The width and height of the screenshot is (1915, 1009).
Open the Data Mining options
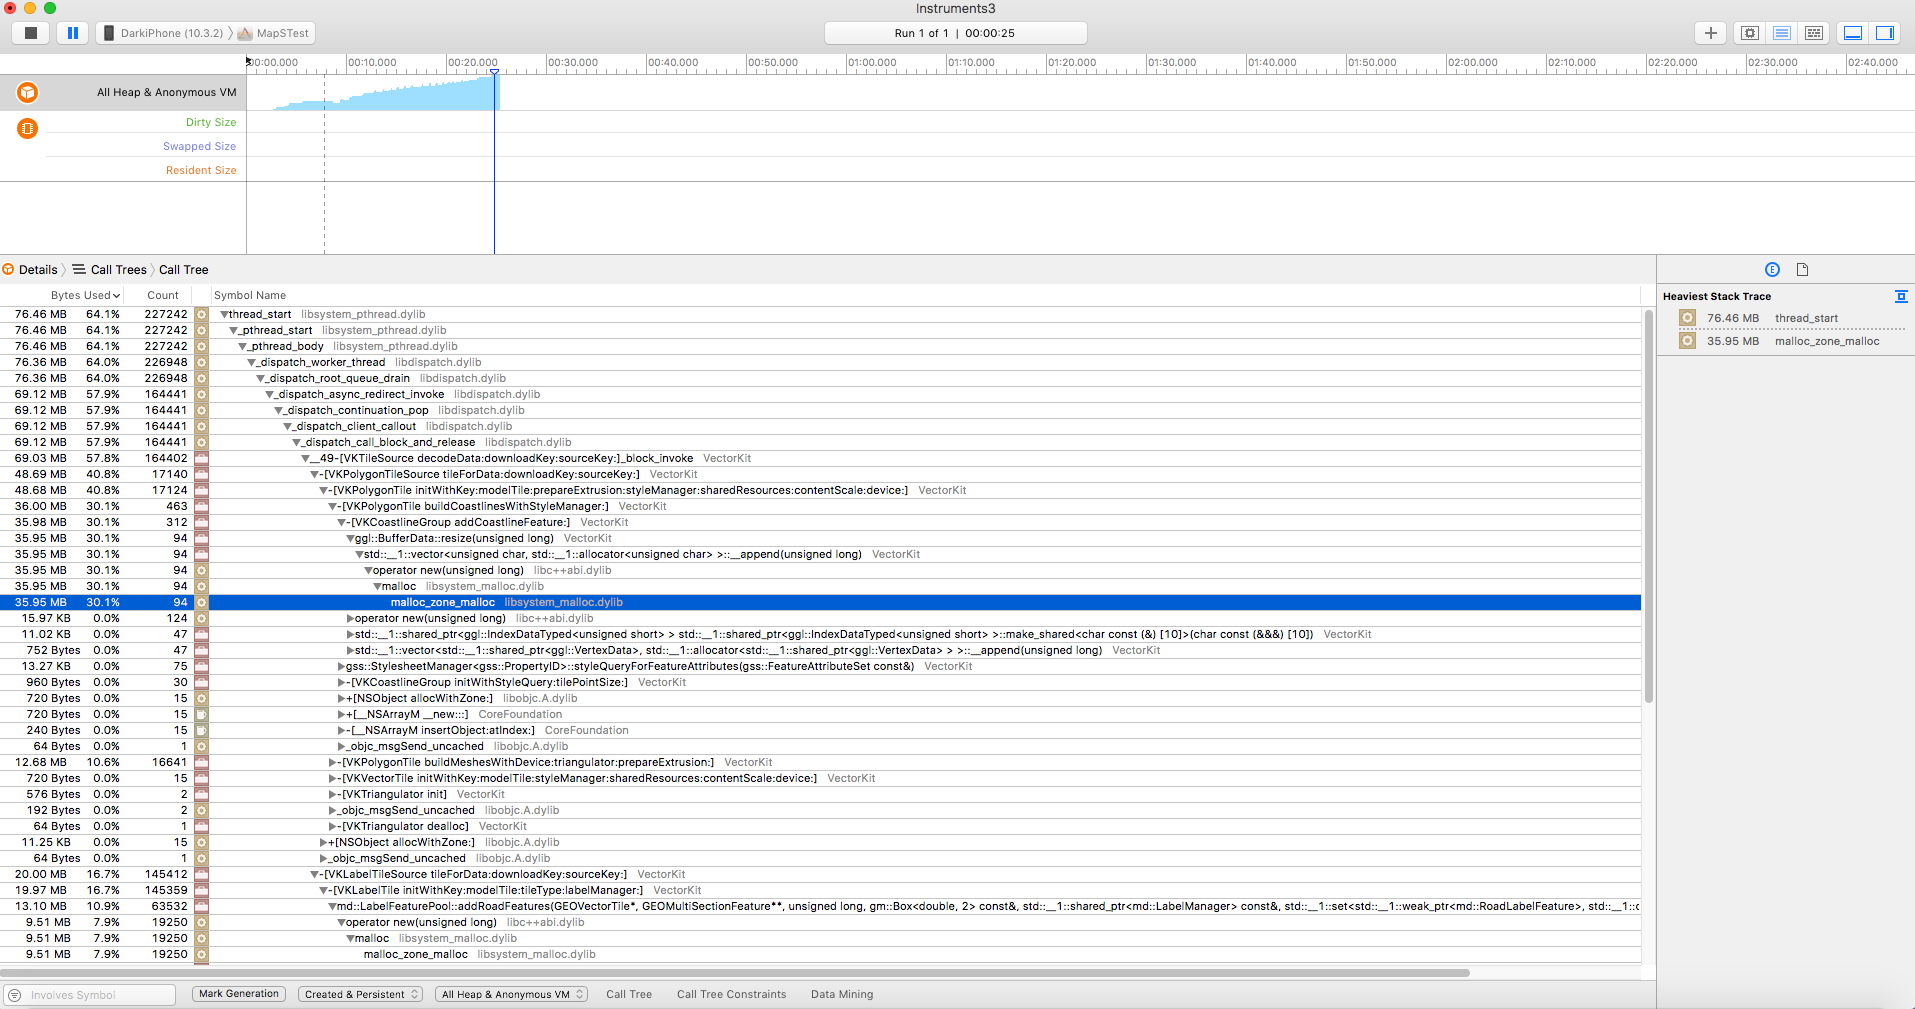coord(842,994)
